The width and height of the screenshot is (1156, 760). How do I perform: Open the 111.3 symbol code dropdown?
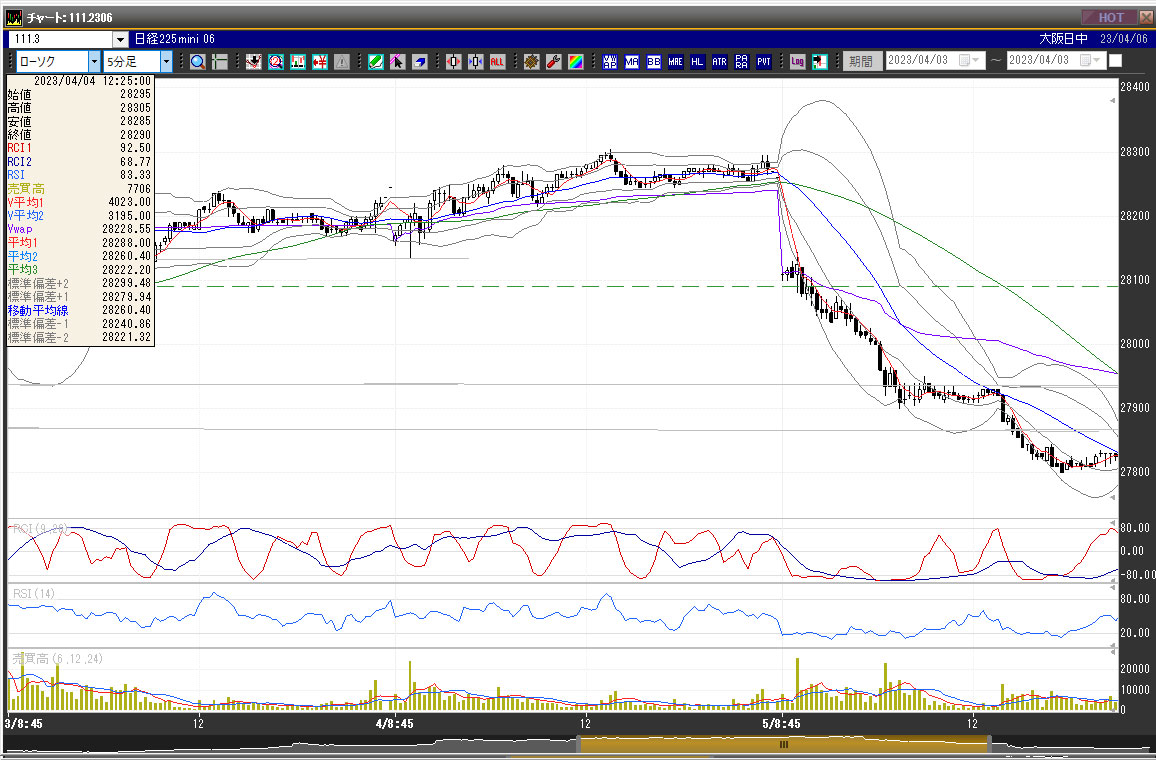tap(120, 39)
